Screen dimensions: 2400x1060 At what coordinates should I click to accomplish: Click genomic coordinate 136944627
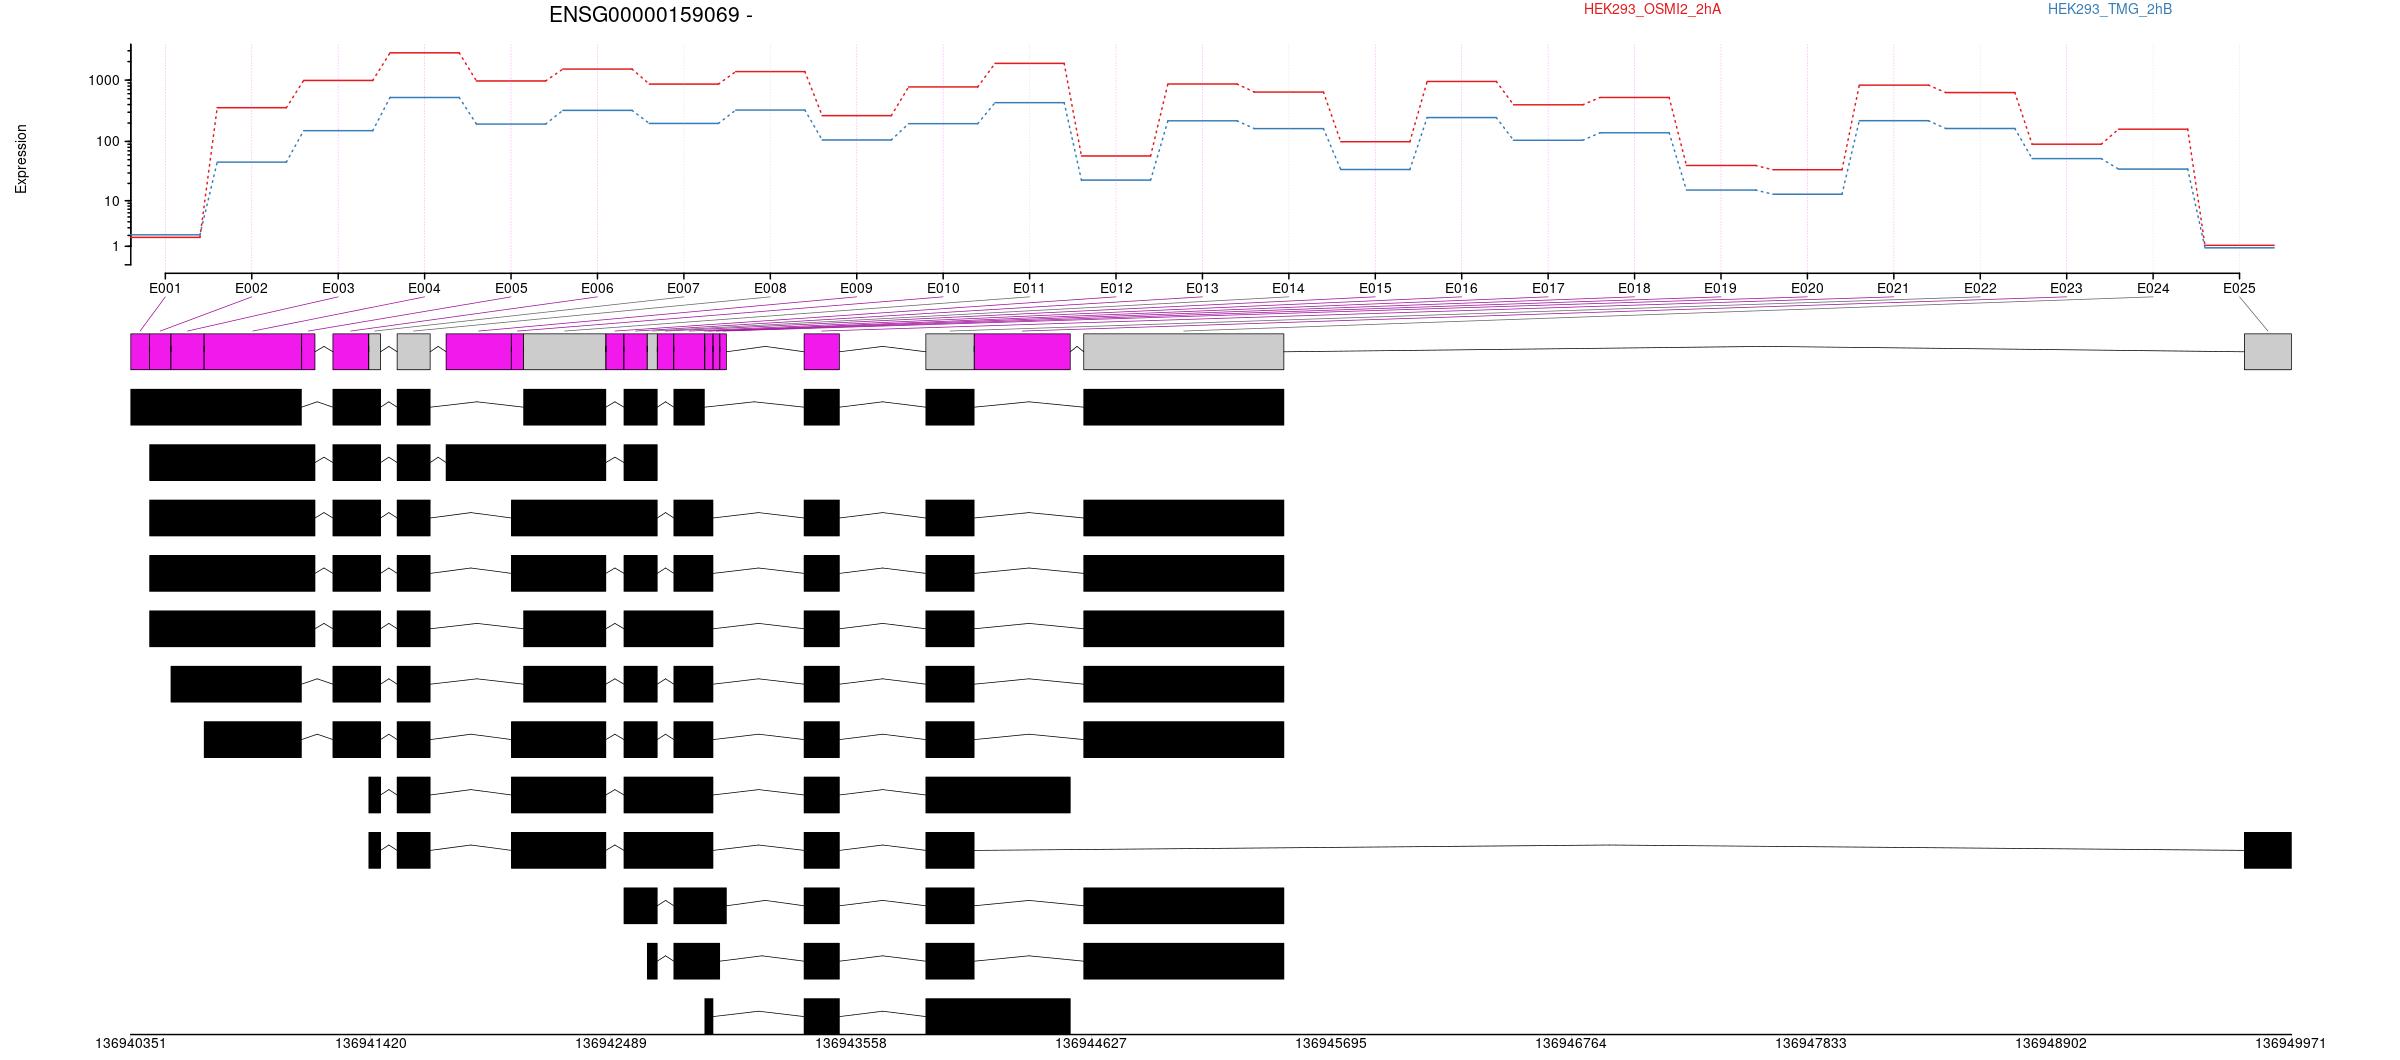pos(1091,1043)
